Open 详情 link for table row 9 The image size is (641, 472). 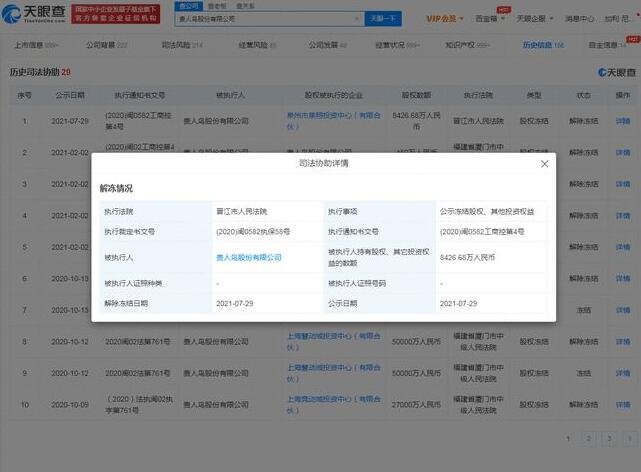(623, 373)
